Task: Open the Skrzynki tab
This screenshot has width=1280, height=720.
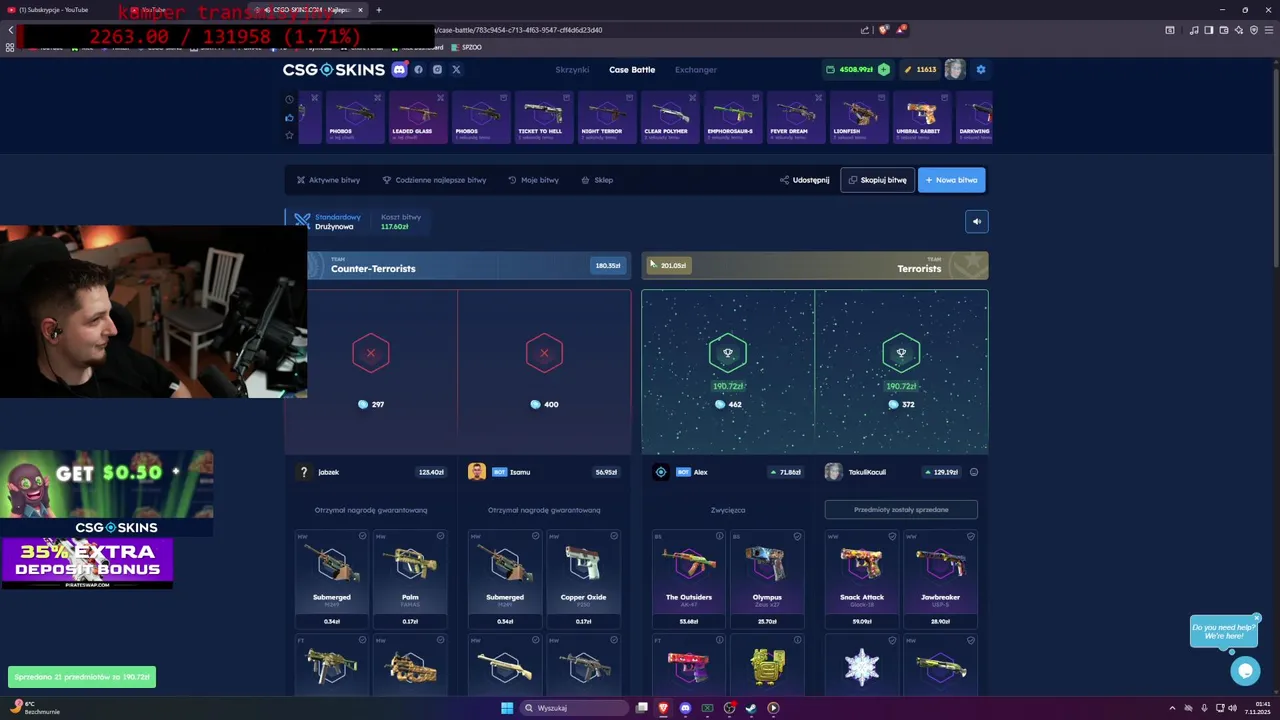Action: (x=572, y=70)
